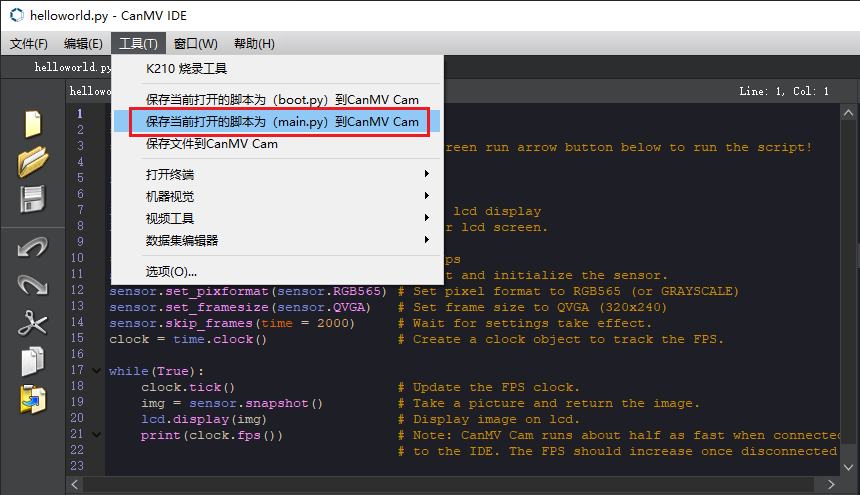Click comment 'Create a clock object to track the FPS.'
This screenshot has width=860, height=495.
coord(561,339)
